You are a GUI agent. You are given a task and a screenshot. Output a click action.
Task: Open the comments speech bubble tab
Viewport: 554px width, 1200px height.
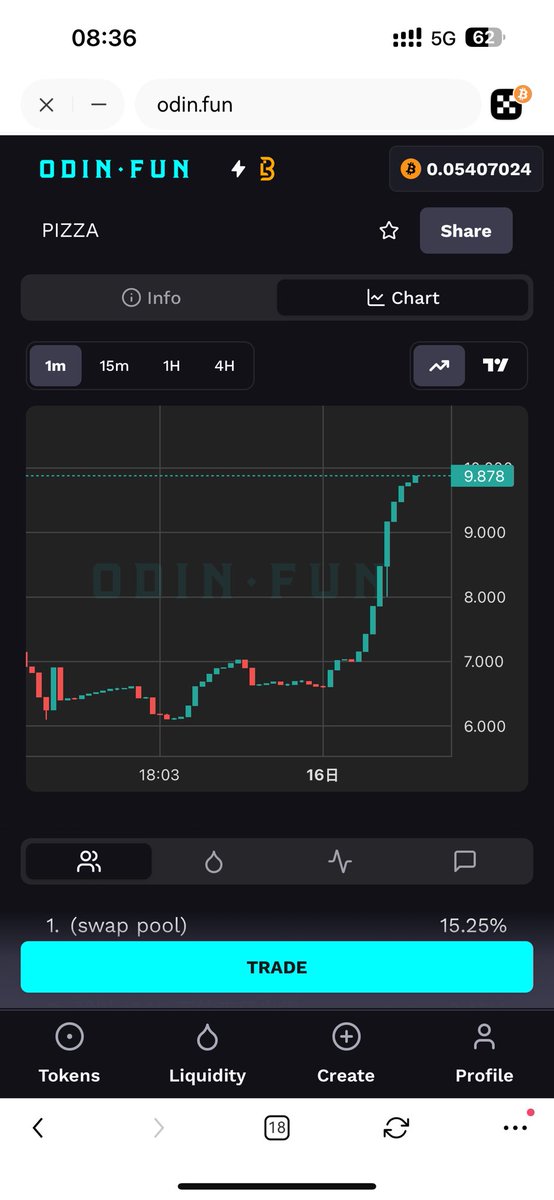coord(465,861)
